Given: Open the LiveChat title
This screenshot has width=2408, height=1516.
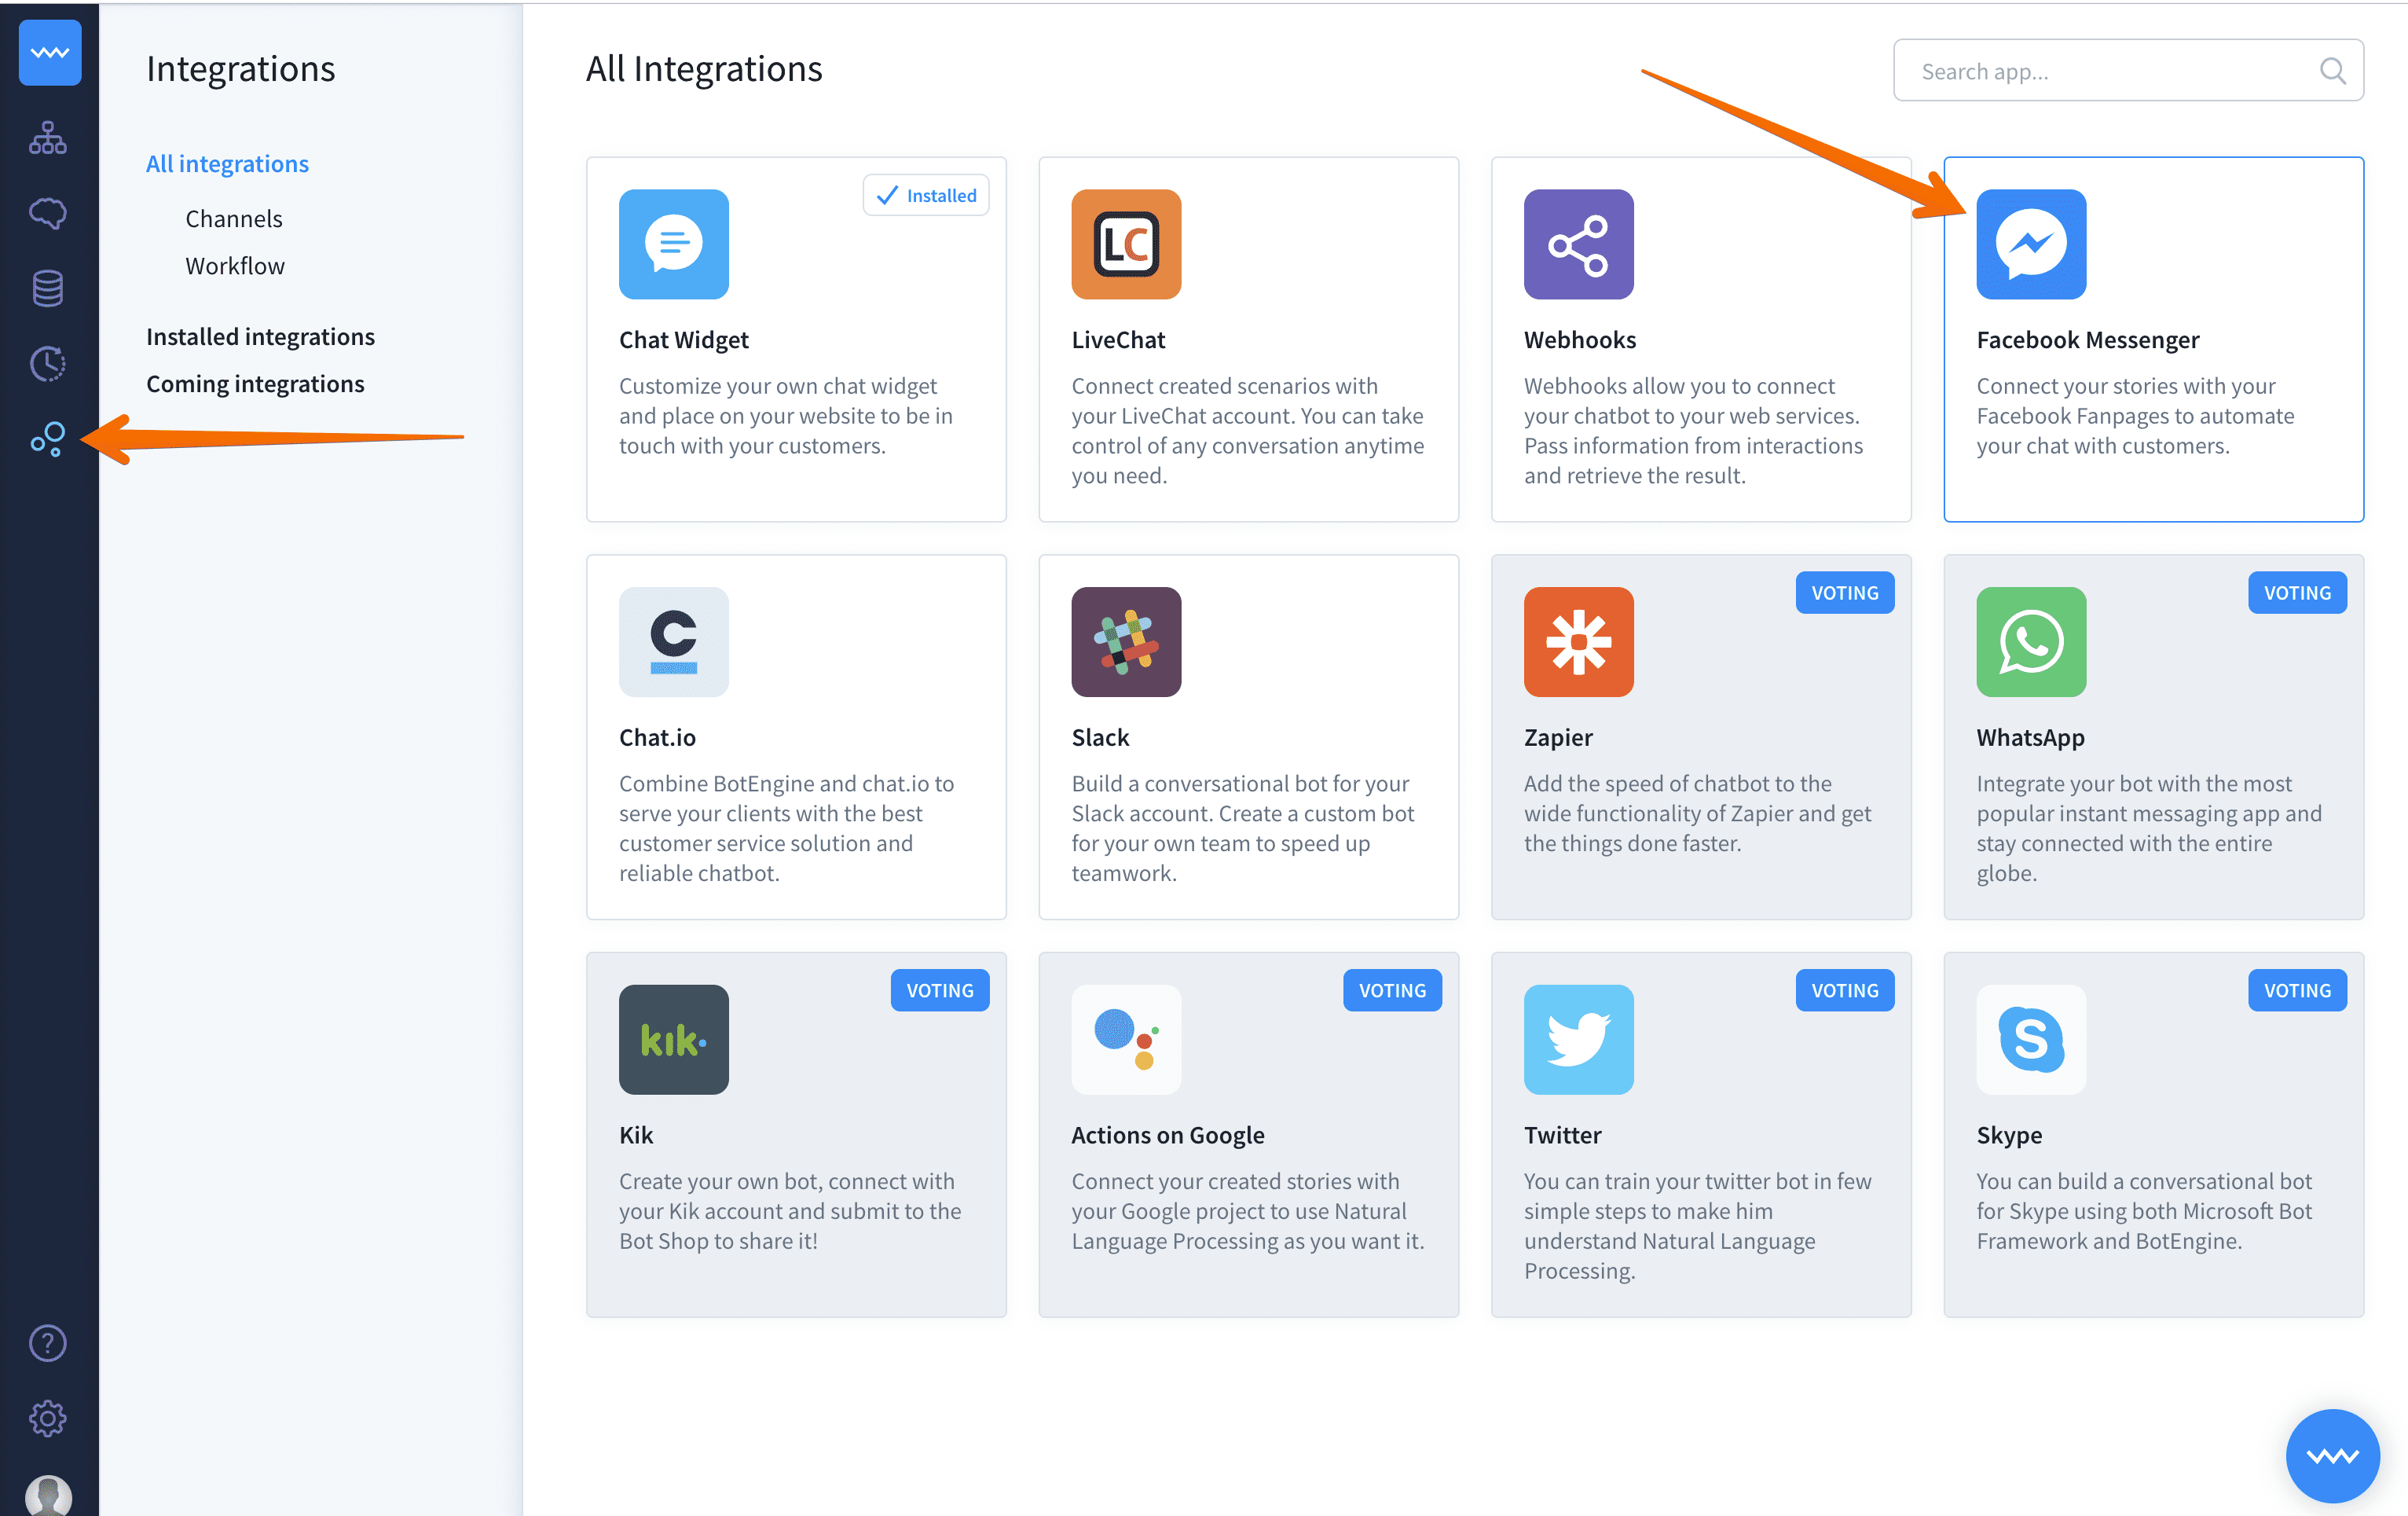Looking at the screenshot, I should click(1118, 340).
